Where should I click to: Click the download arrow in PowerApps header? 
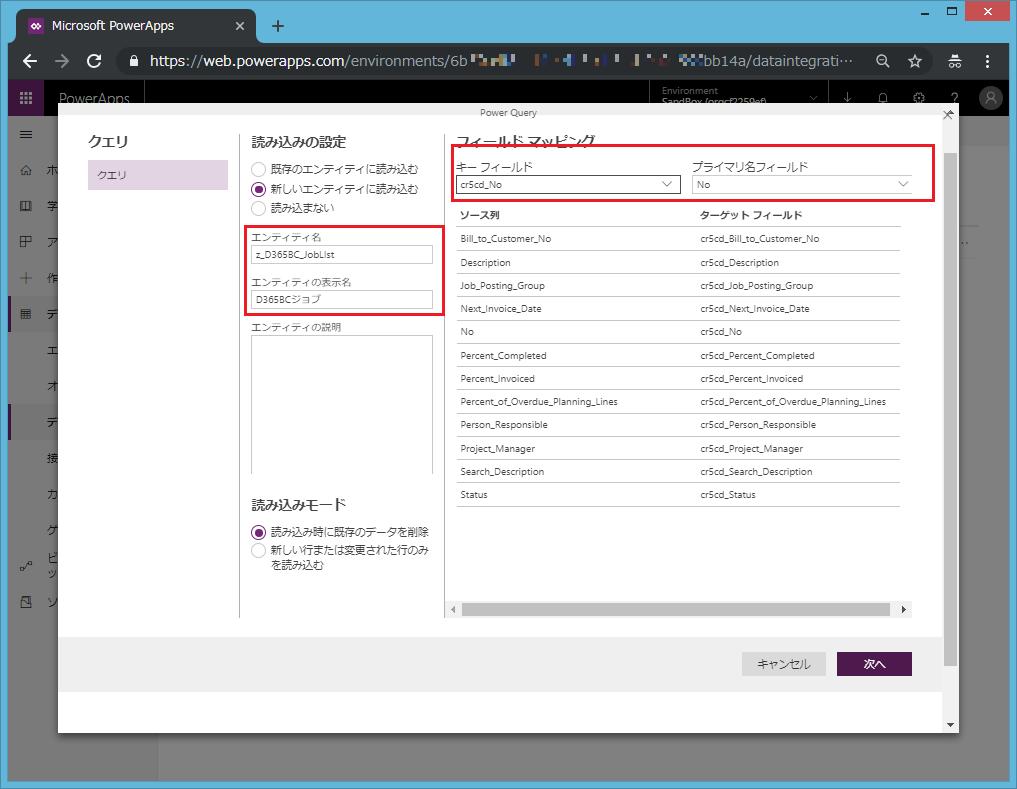tap(847, 97)
